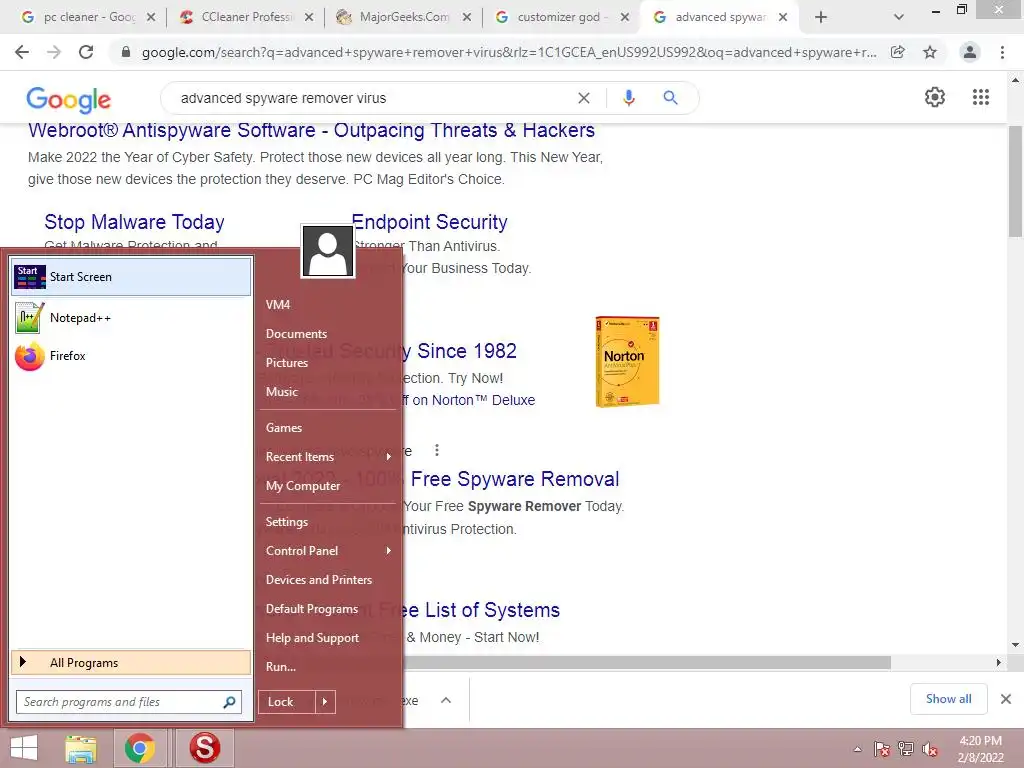Screen dimensions: 1024x768
Task: Click the Chrome icon on the taskbar
Action: 140,748
